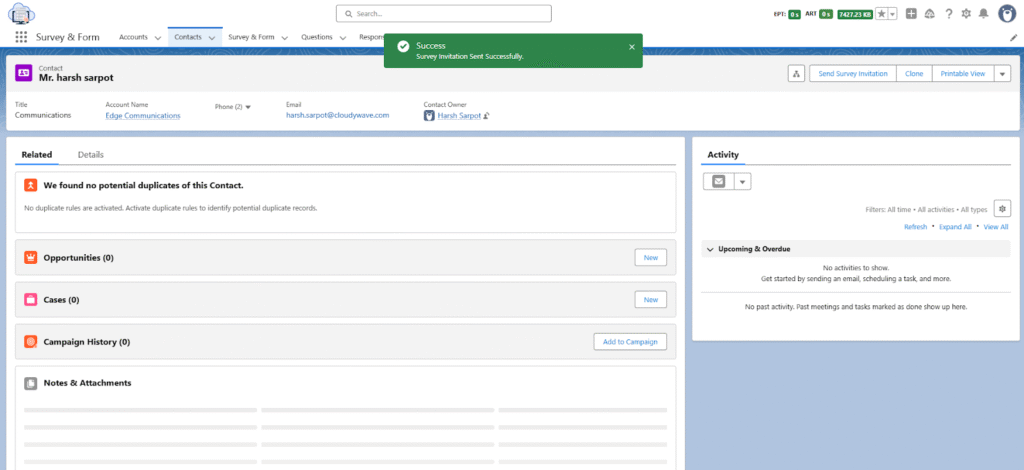The image size is (1024, 470).
Task: Click the edit navigation pencil icon
Action: 1012,37
